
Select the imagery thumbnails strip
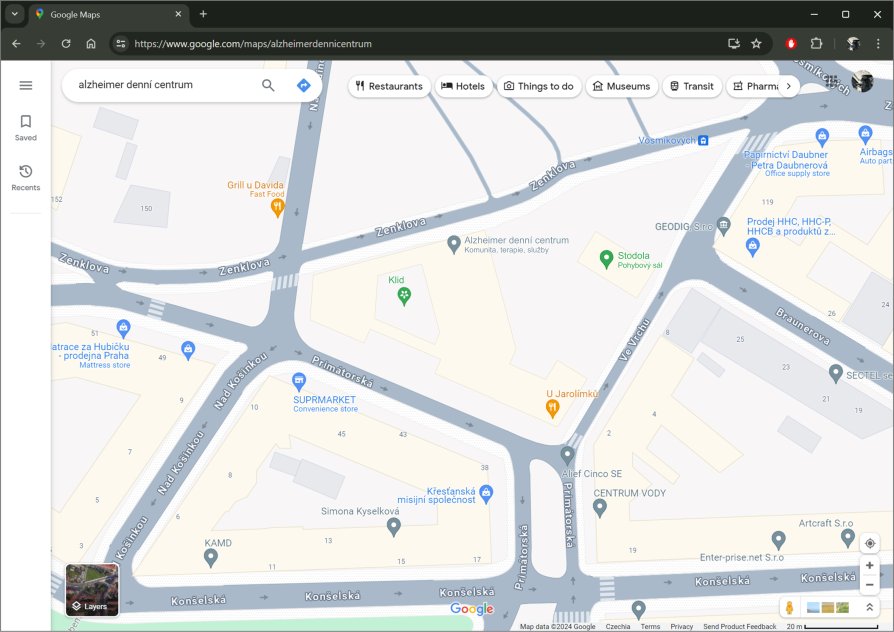coord(828,607)
